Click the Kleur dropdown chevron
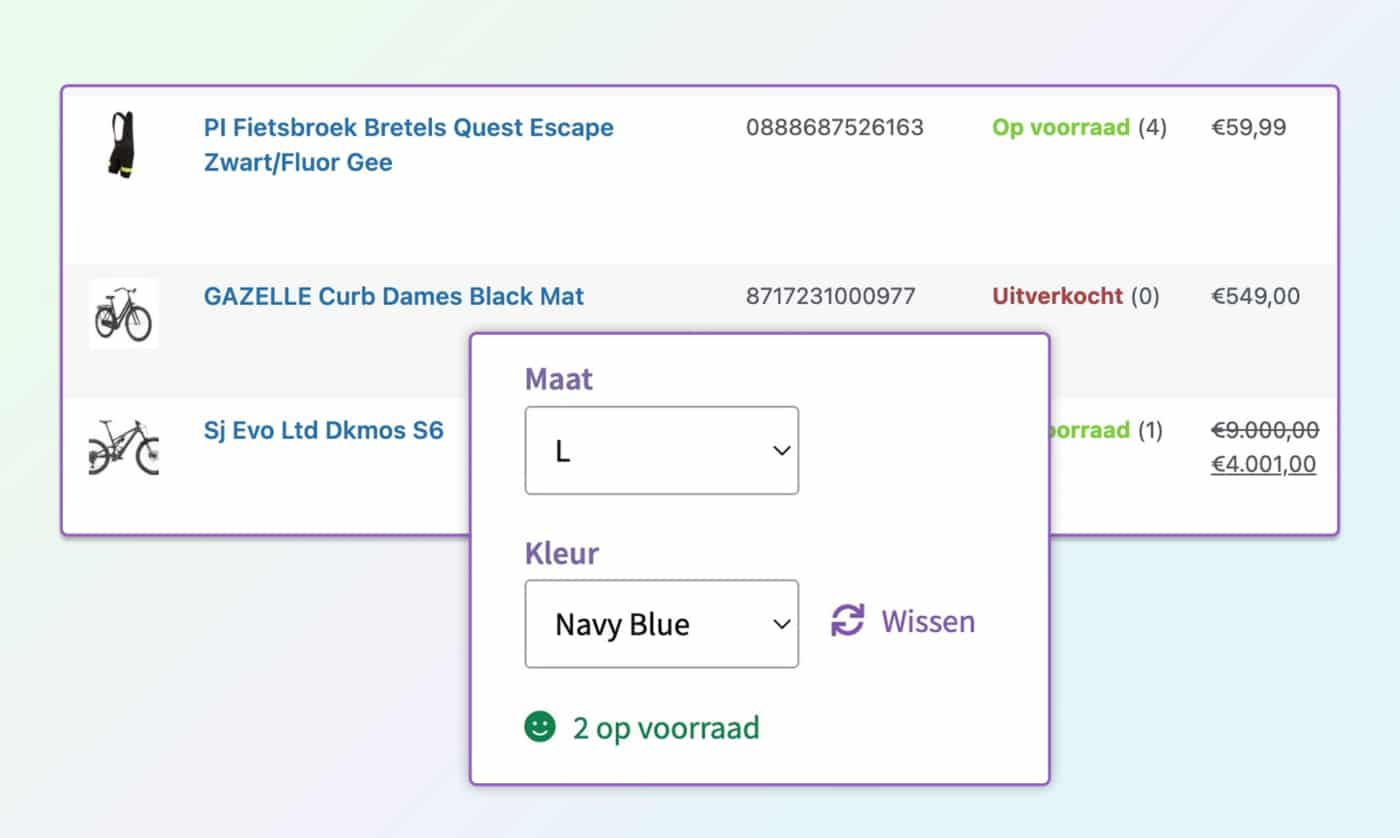Screen dimensions: 1400x838 click(780, 624)
